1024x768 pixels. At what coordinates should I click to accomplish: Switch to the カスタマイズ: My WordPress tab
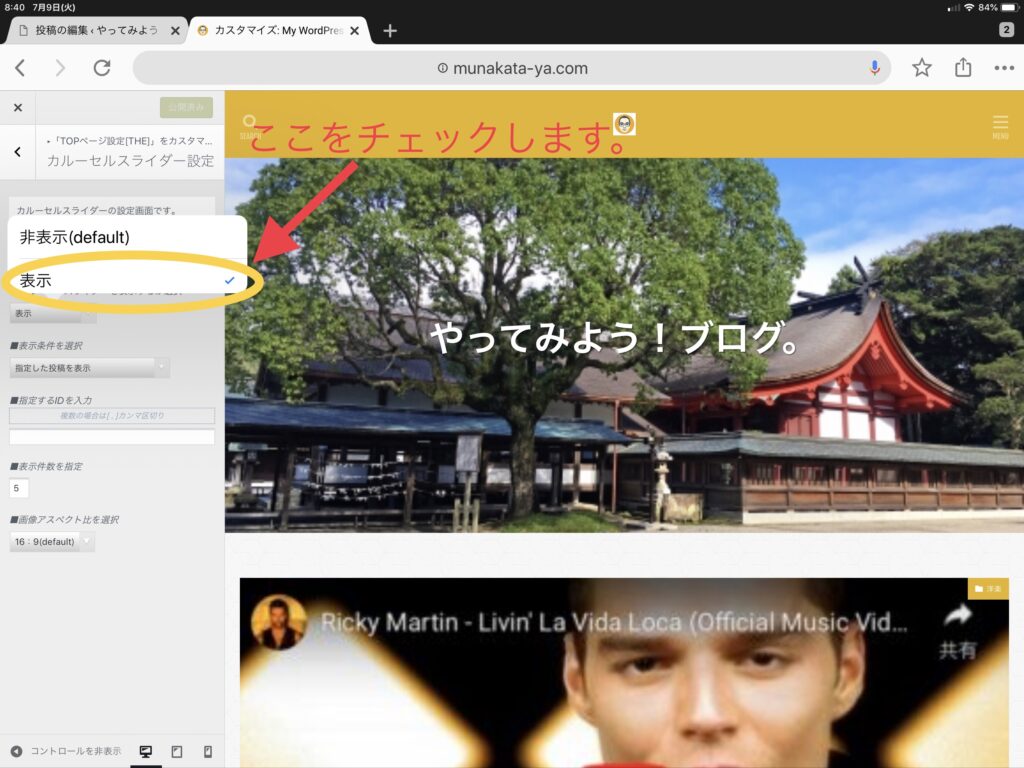[279, 30]
